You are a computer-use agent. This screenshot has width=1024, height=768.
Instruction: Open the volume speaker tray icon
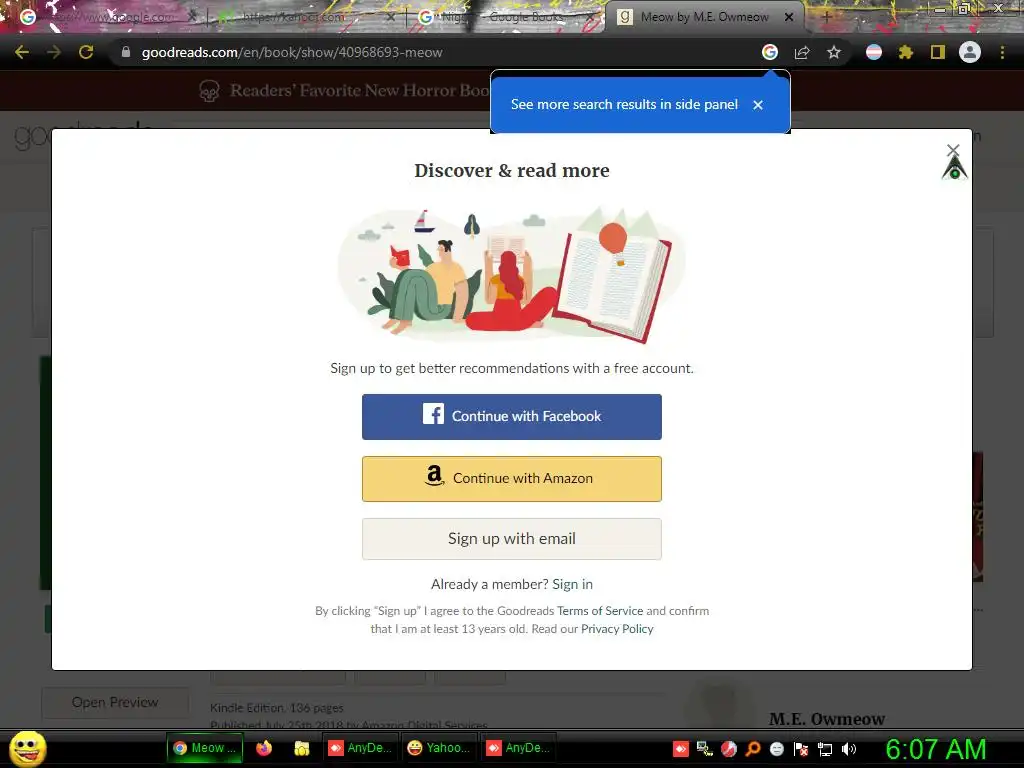click(849, 749)
